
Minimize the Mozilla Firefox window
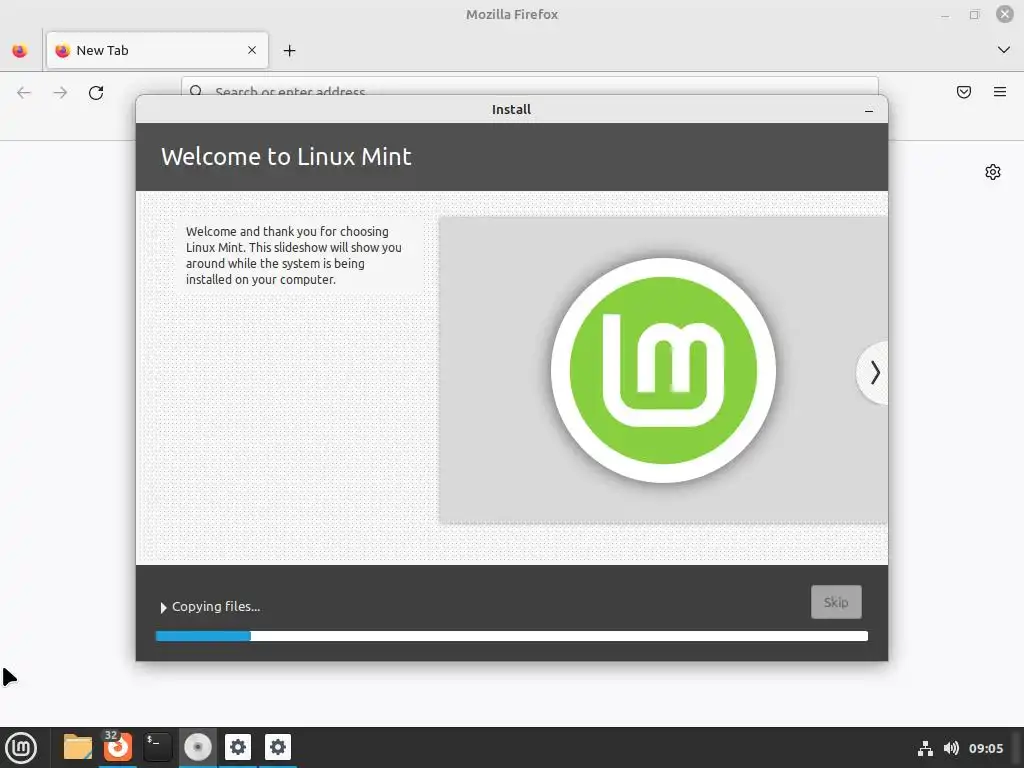[x=945, y=14]
